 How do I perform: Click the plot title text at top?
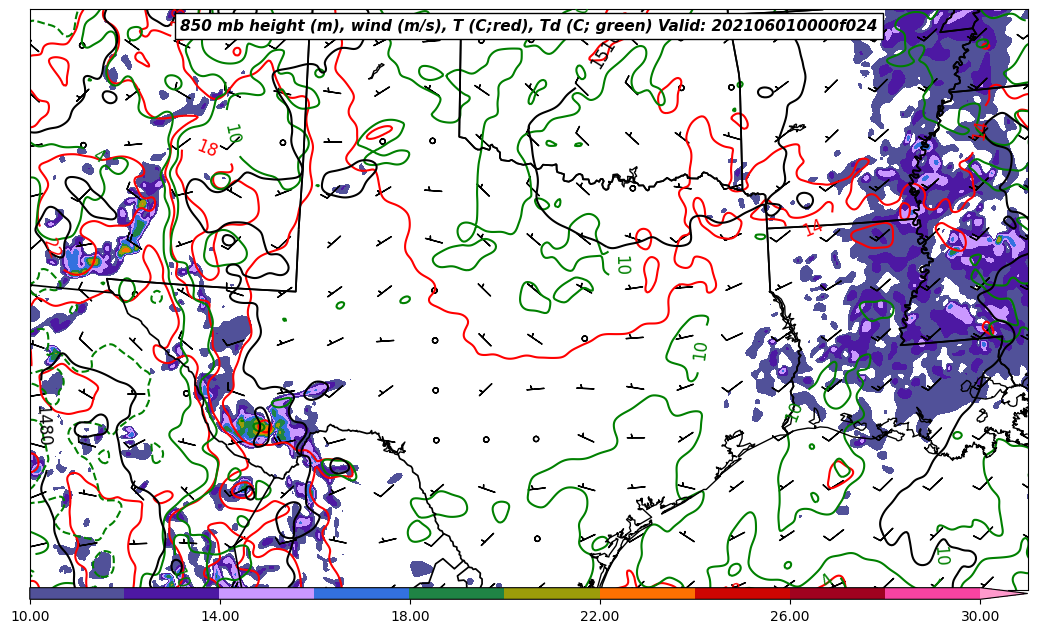coord(528,26)
